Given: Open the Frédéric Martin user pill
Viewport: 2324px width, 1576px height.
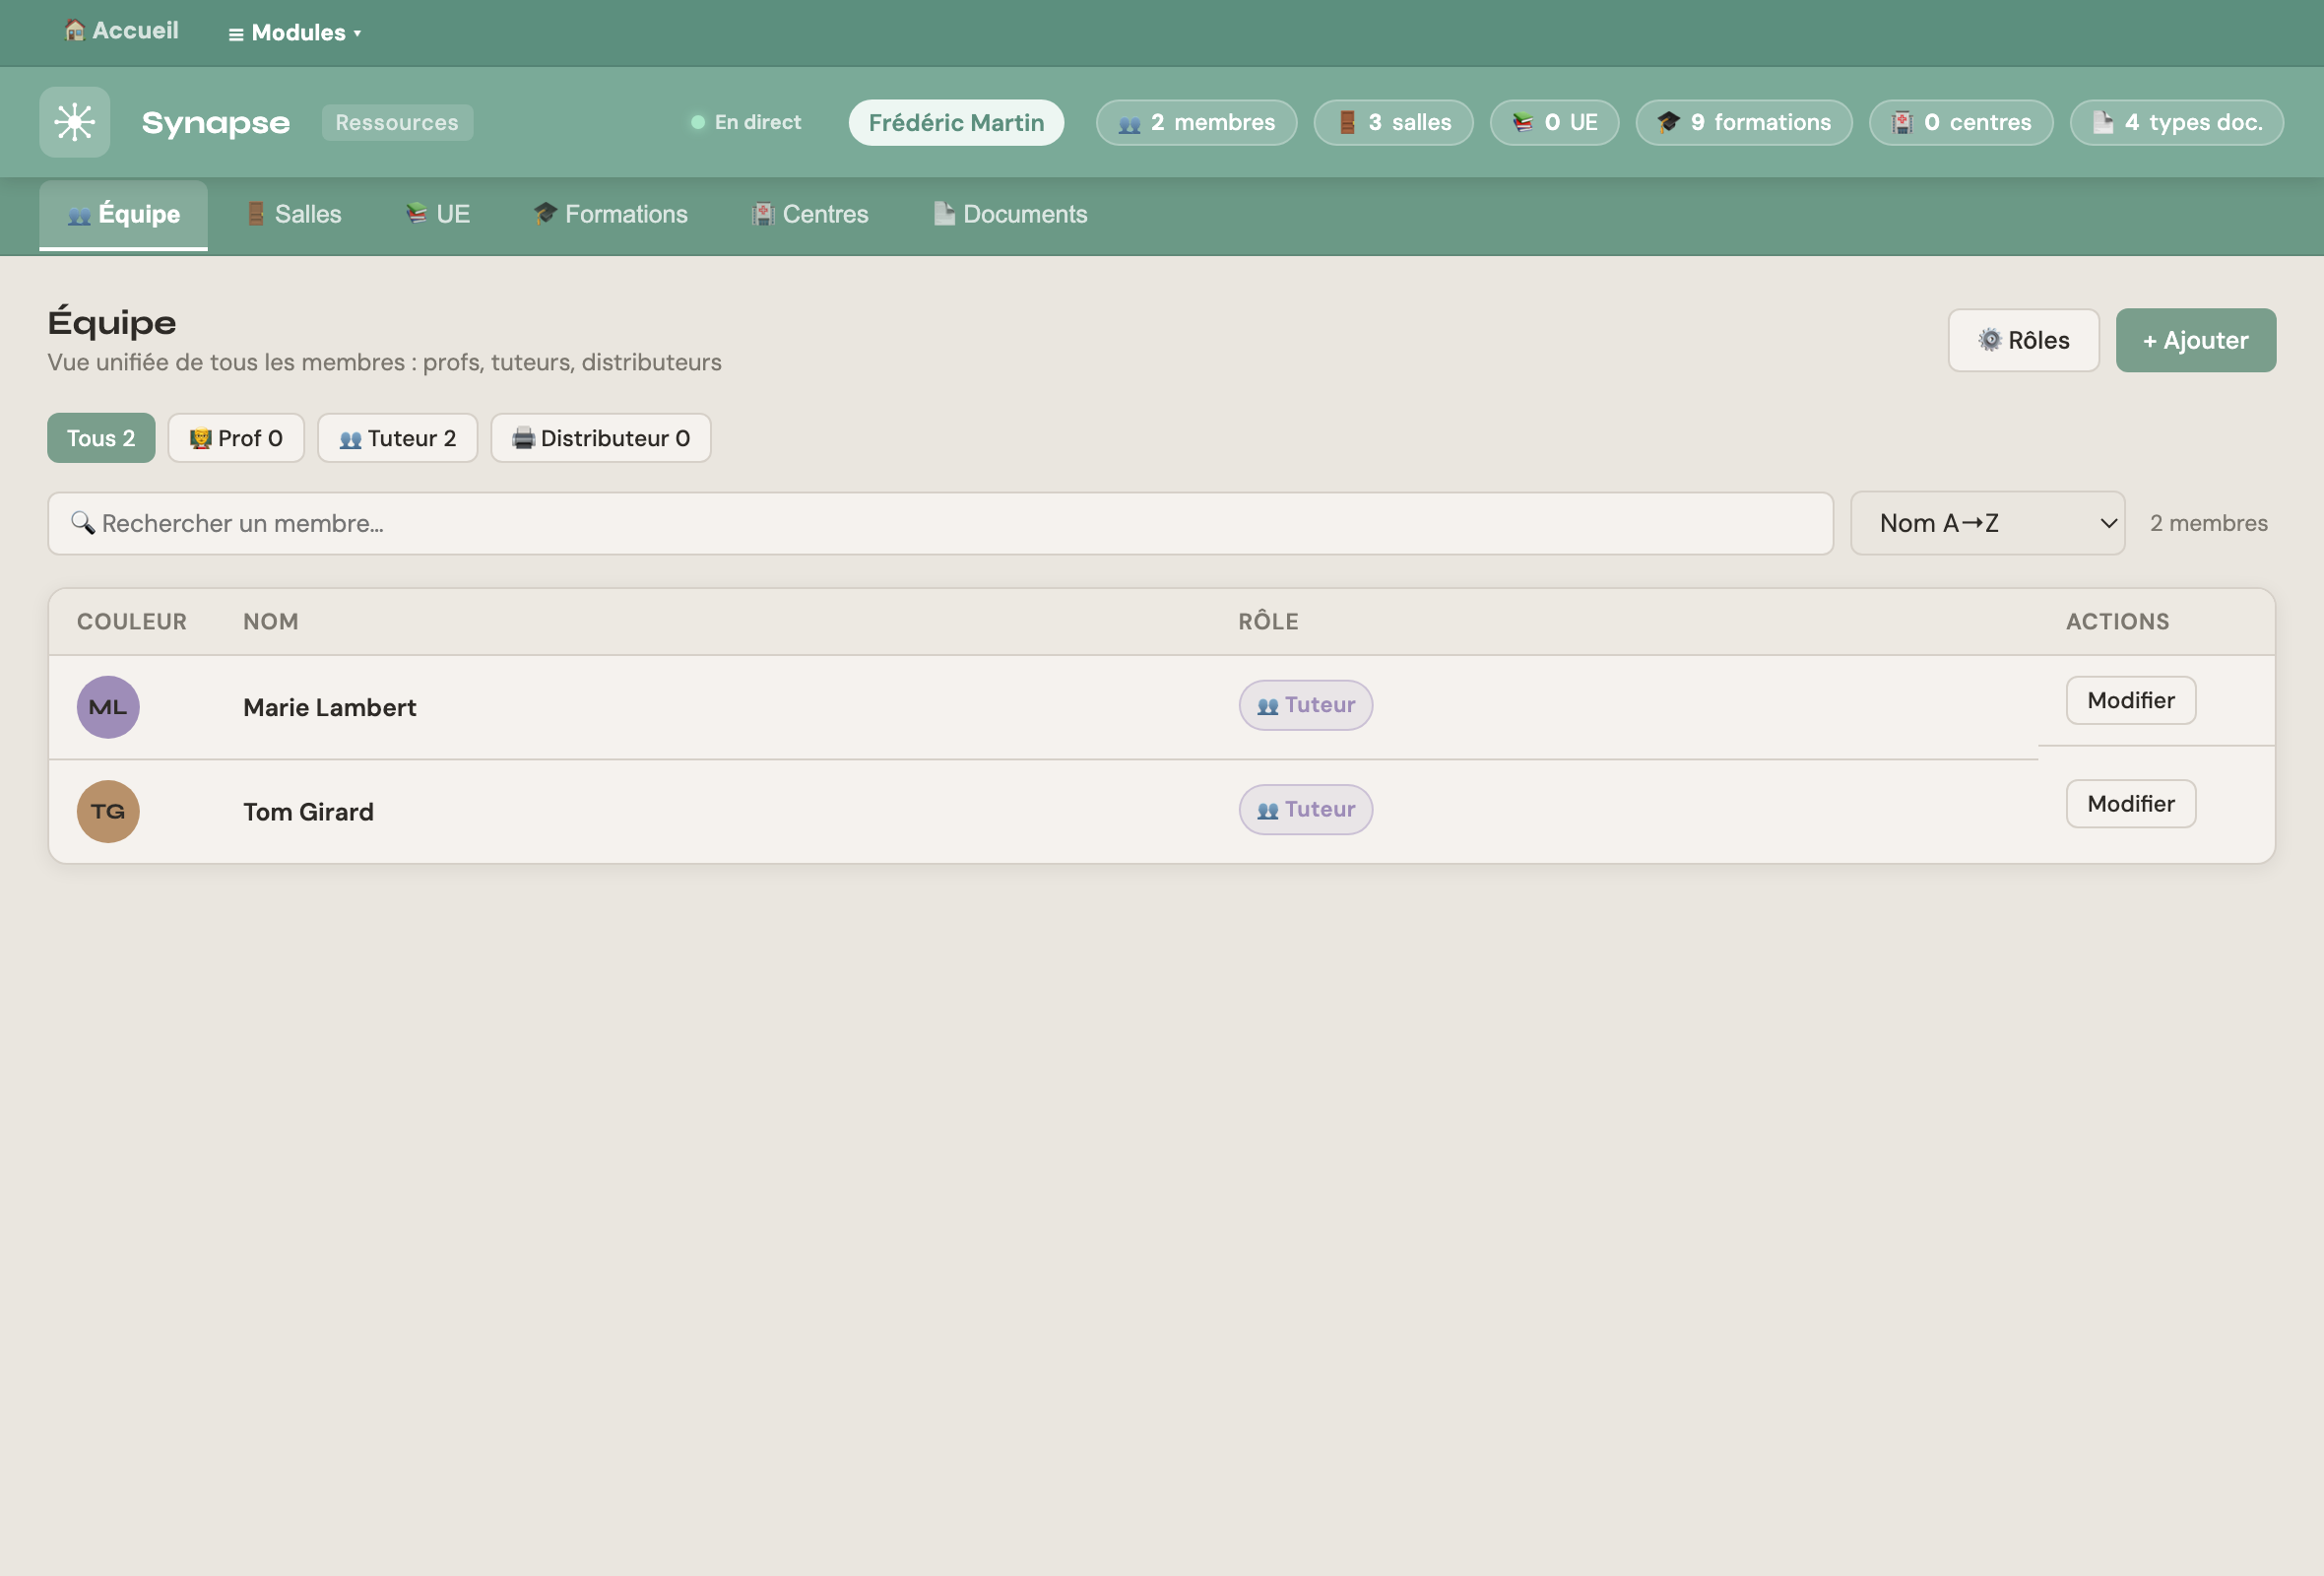Looking at the screenshot, I should pyautogui.click(x=956, y=122).
